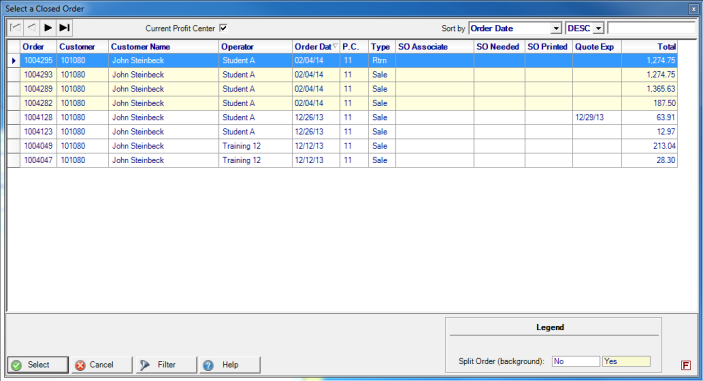Click the total 12.97
703x381 pixels.
pos(649,132)
